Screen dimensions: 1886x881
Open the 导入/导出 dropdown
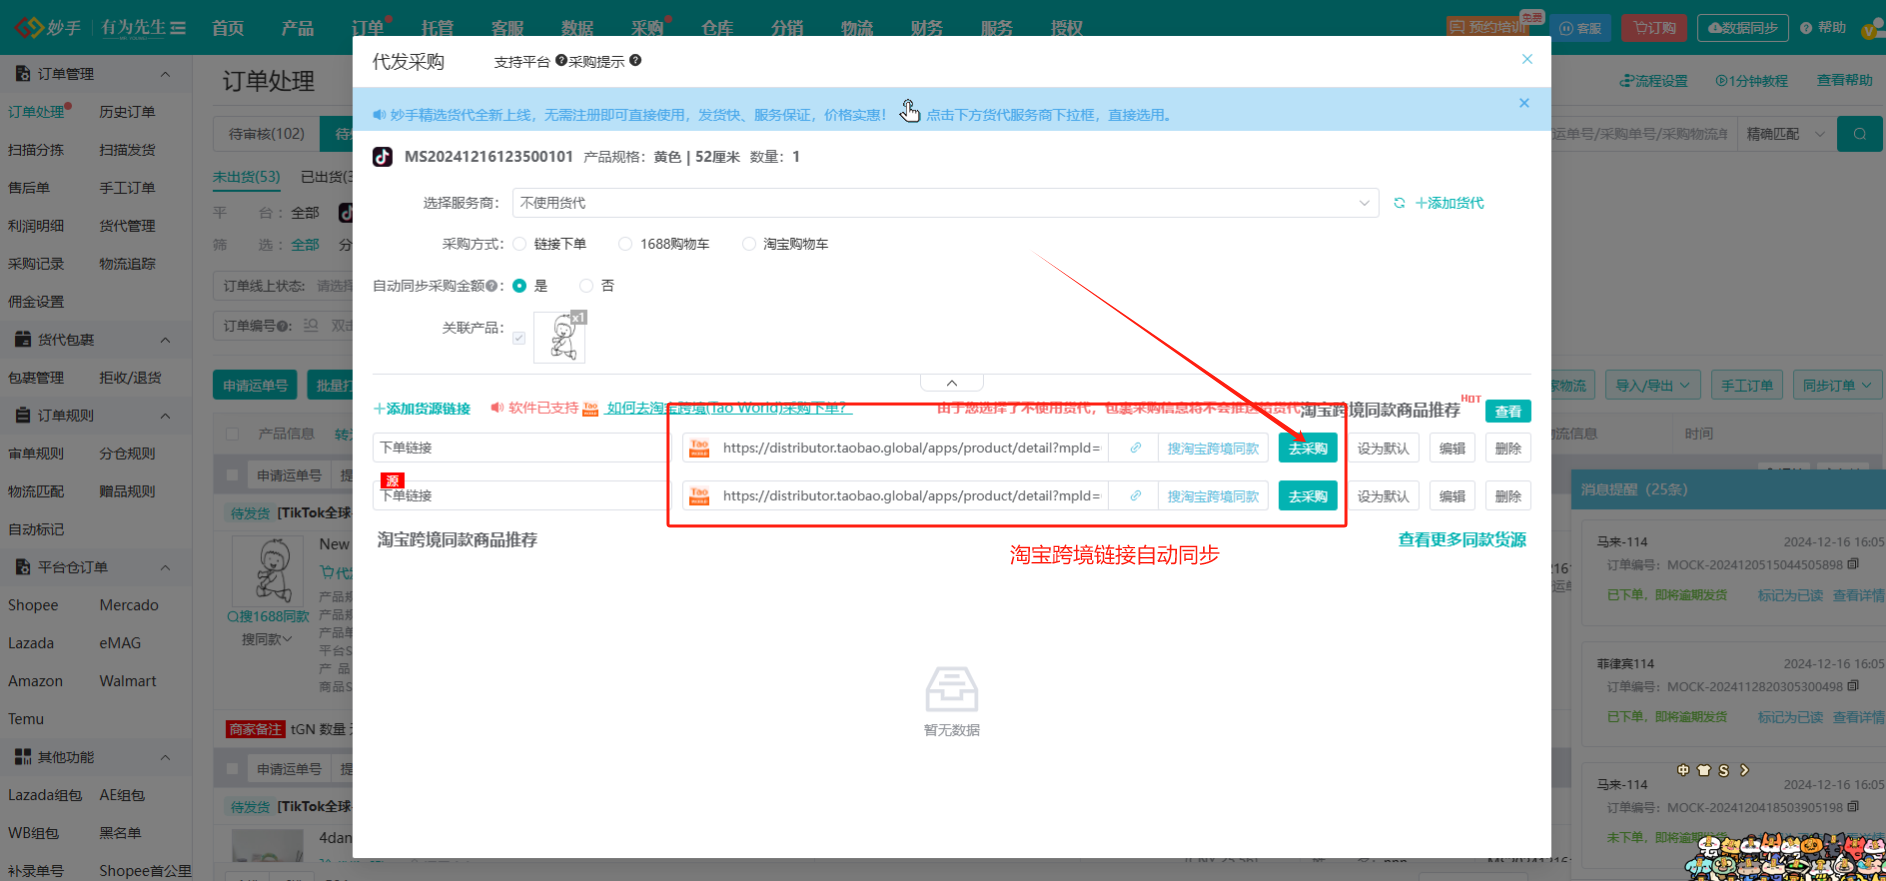tap(1653, 386)
